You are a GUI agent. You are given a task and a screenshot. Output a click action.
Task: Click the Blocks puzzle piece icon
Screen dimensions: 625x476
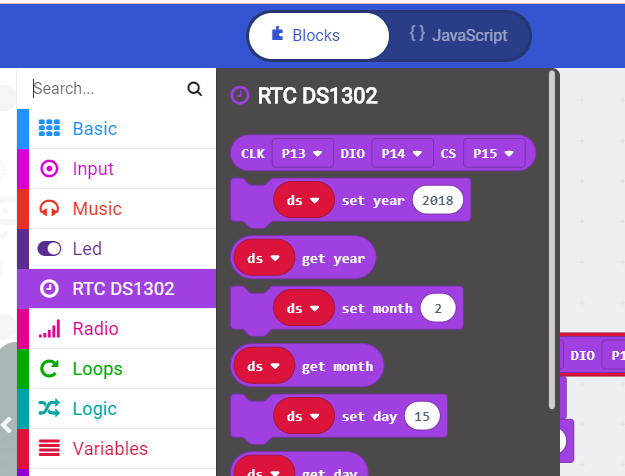pyautogui.click(x=277, y=34)
